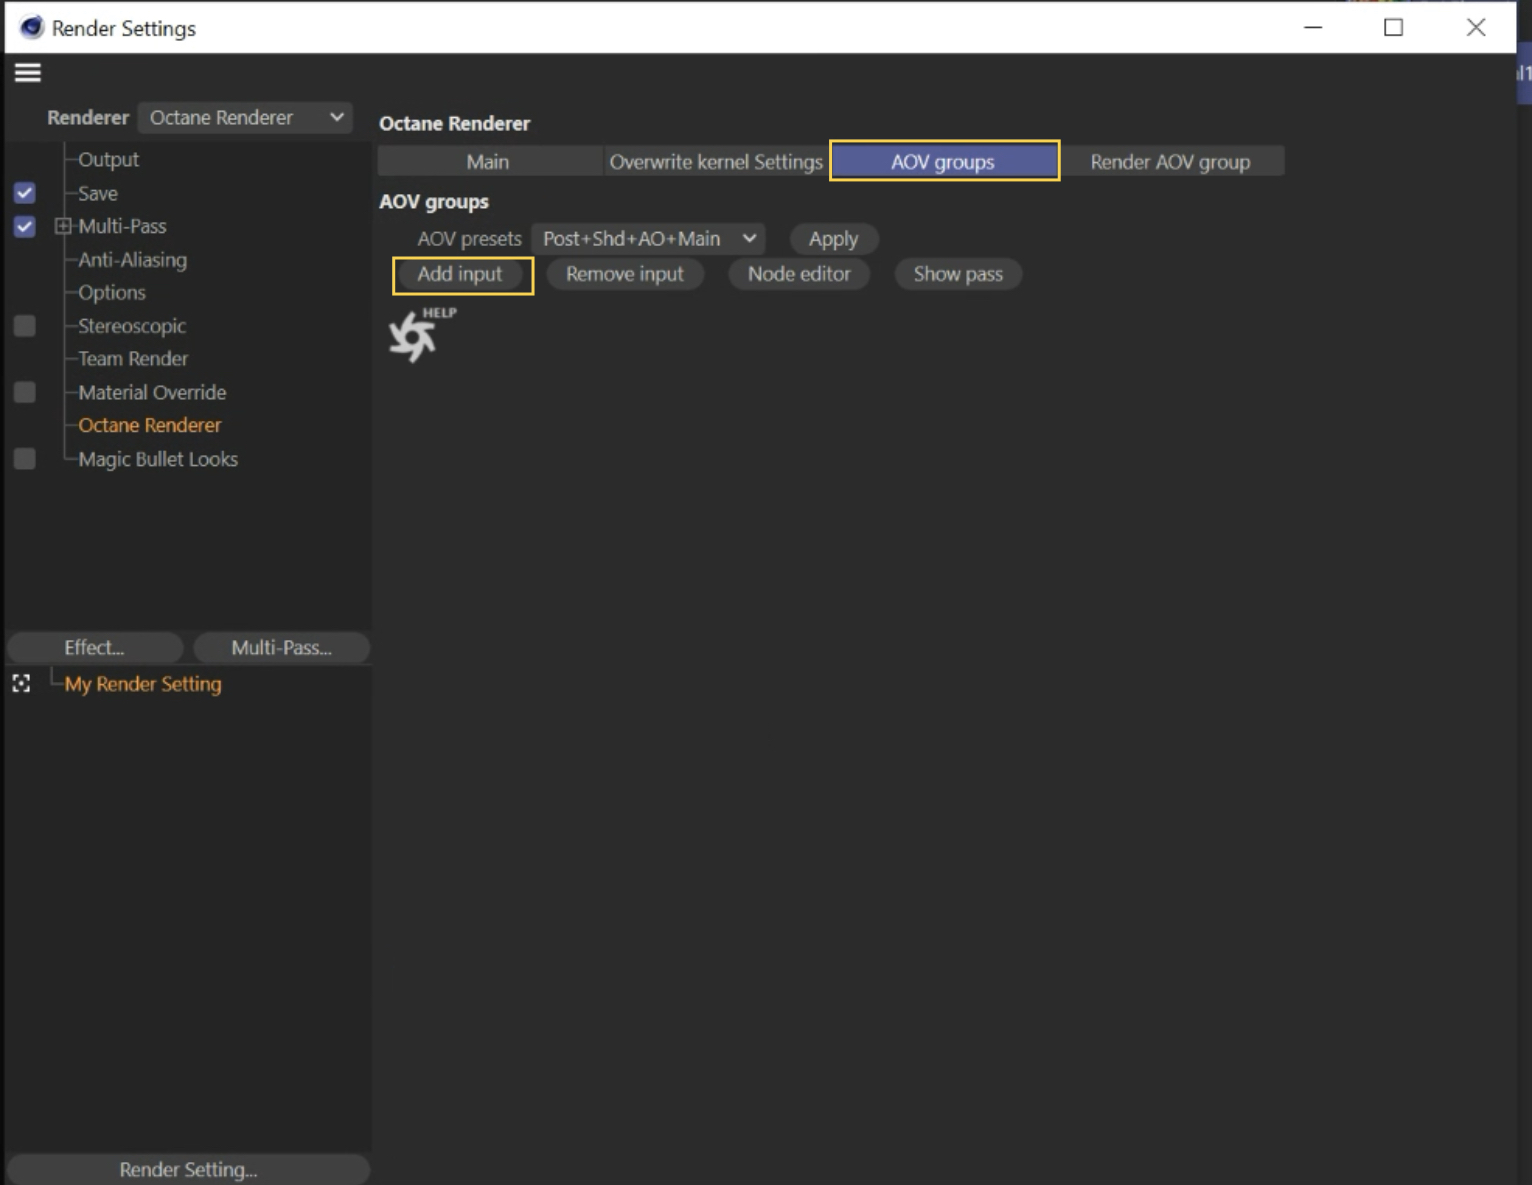Click the Multi-Pass... button
Viewport: 1532px width, 1185px height.
pos(282,648)
